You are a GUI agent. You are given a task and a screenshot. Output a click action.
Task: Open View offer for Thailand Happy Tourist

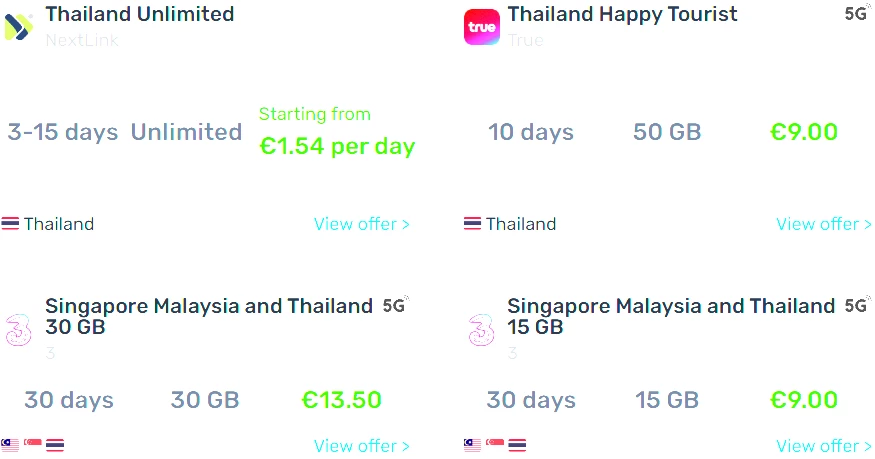pyautogui.click(x=823, y=224)
